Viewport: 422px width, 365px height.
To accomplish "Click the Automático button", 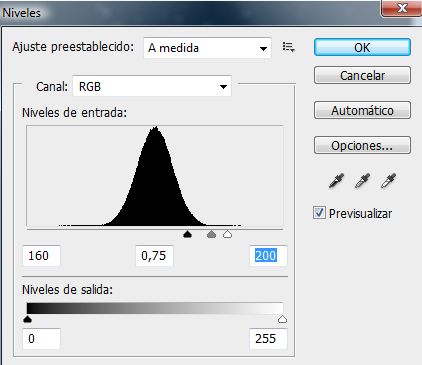I will tap(362, 110).
